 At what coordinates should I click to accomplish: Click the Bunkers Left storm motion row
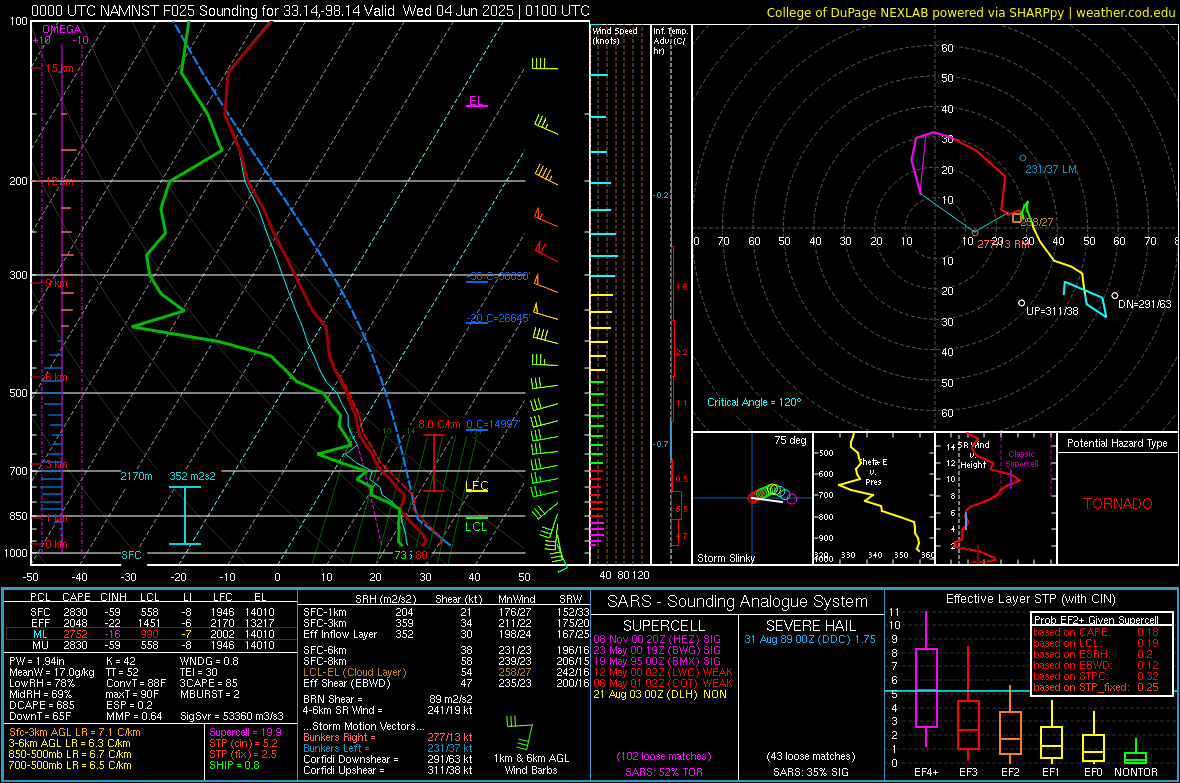pyautogui.click(x=388, y=748)
